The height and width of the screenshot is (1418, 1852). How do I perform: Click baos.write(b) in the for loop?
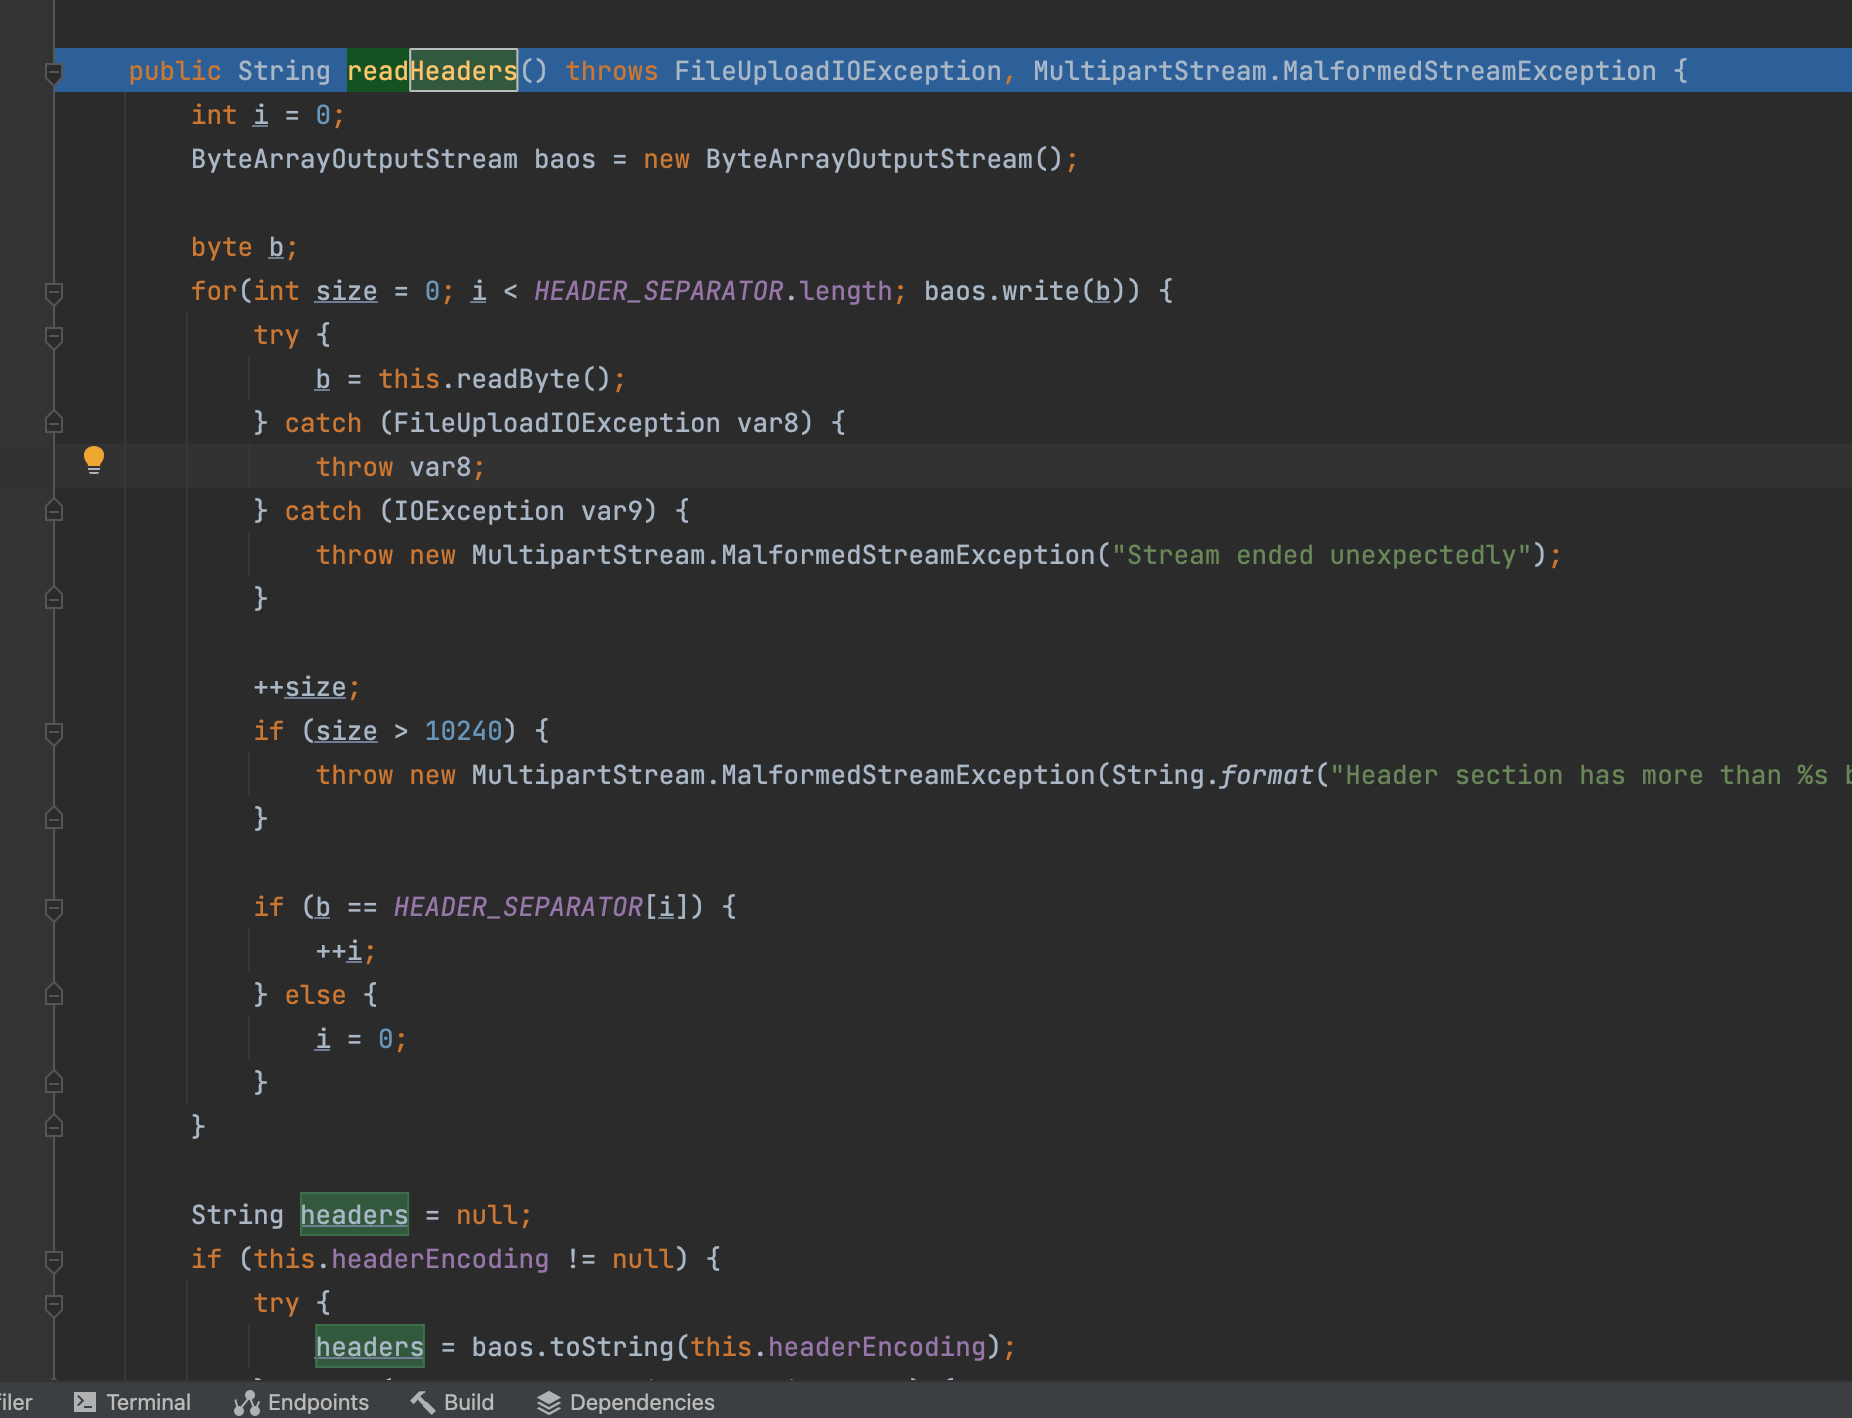[1024, 291]
